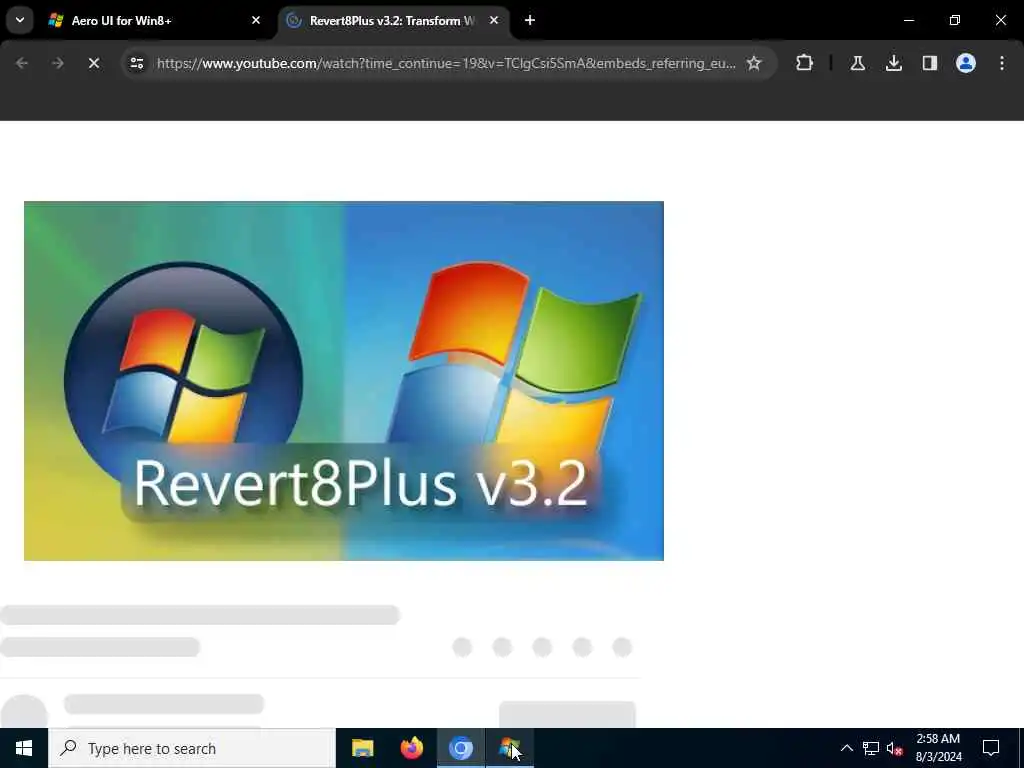Open File Explorer from the taskbar
Screen dimensions: 1024x768
(x=362, y=748)
